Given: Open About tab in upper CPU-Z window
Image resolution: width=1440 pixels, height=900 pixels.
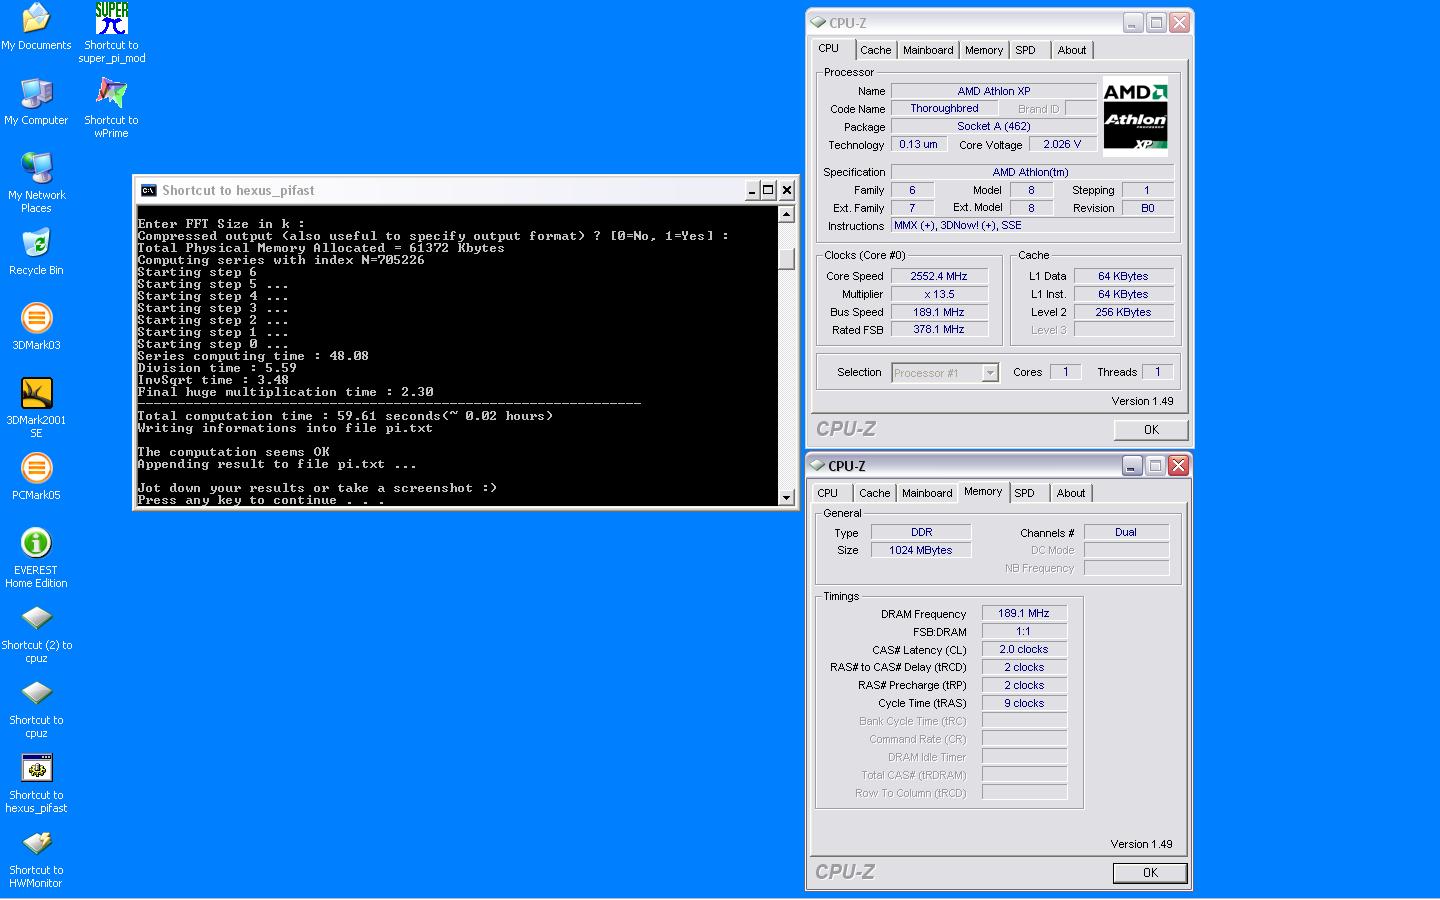Looking at the screenshot, I should [x=1072, y=50].
